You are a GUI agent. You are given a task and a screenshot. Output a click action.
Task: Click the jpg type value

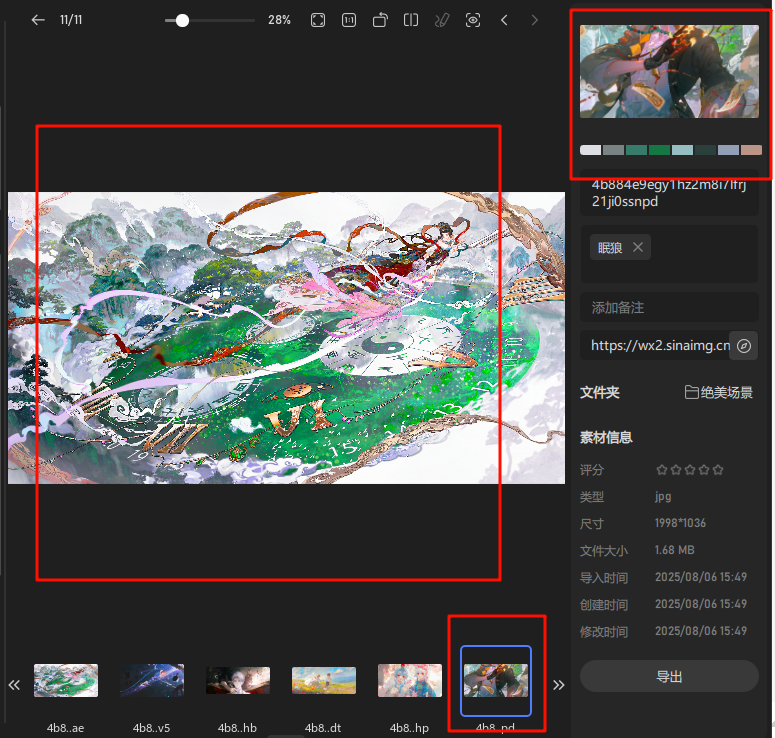click(x=663, y=496)
